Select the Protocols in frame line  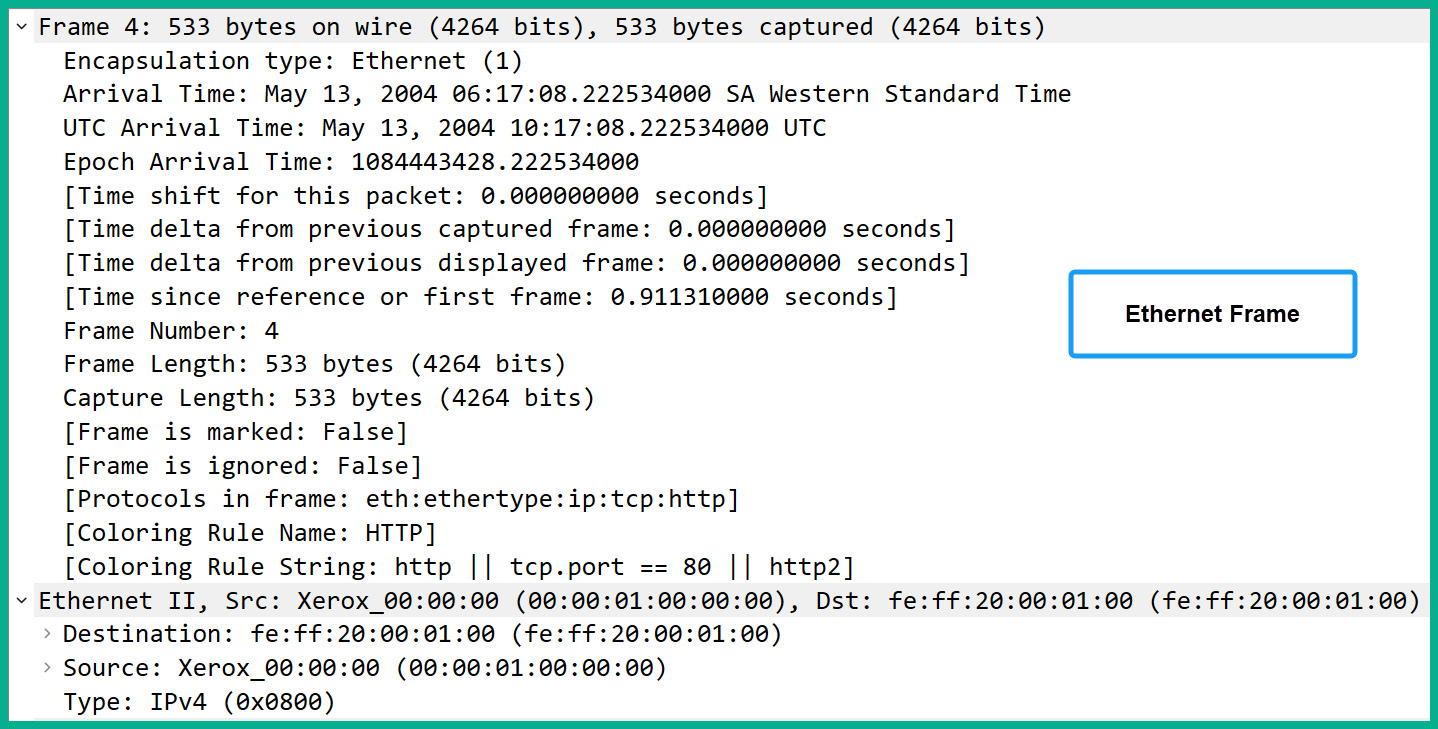400,499
